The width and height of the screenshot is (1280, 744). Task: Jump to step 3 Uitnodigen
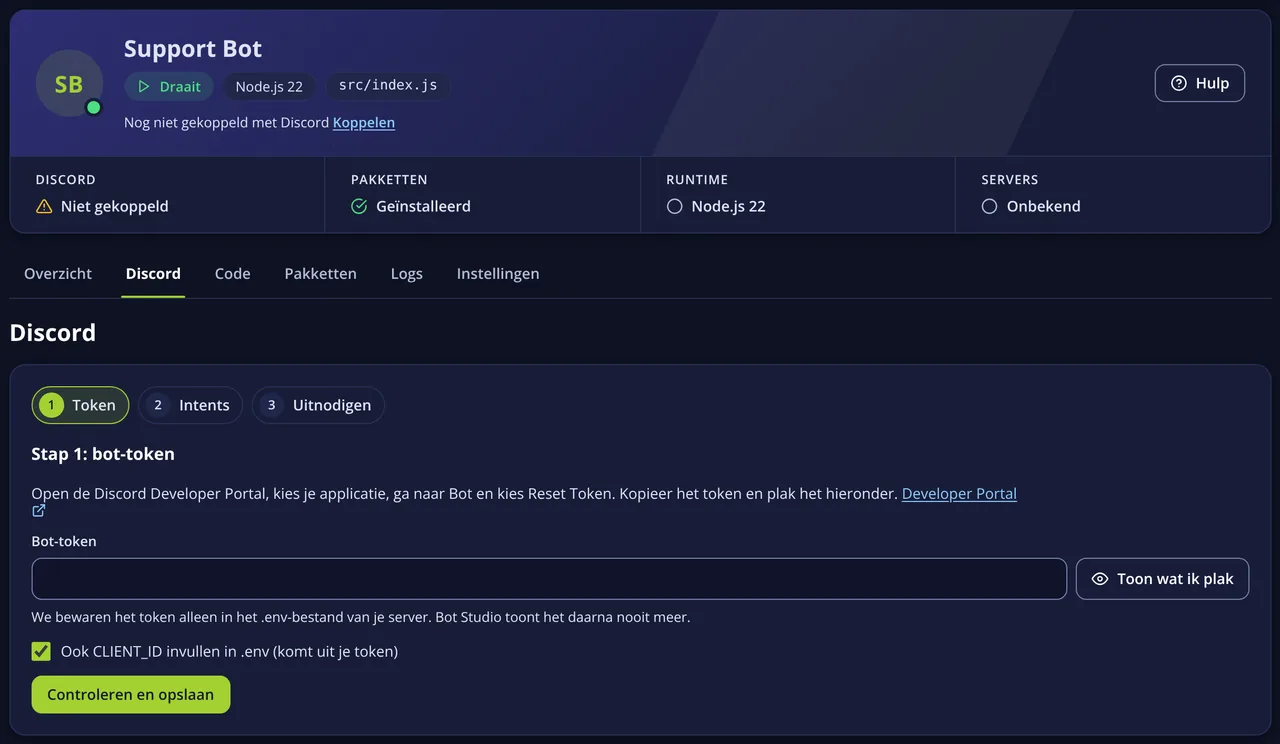point(318,405)
